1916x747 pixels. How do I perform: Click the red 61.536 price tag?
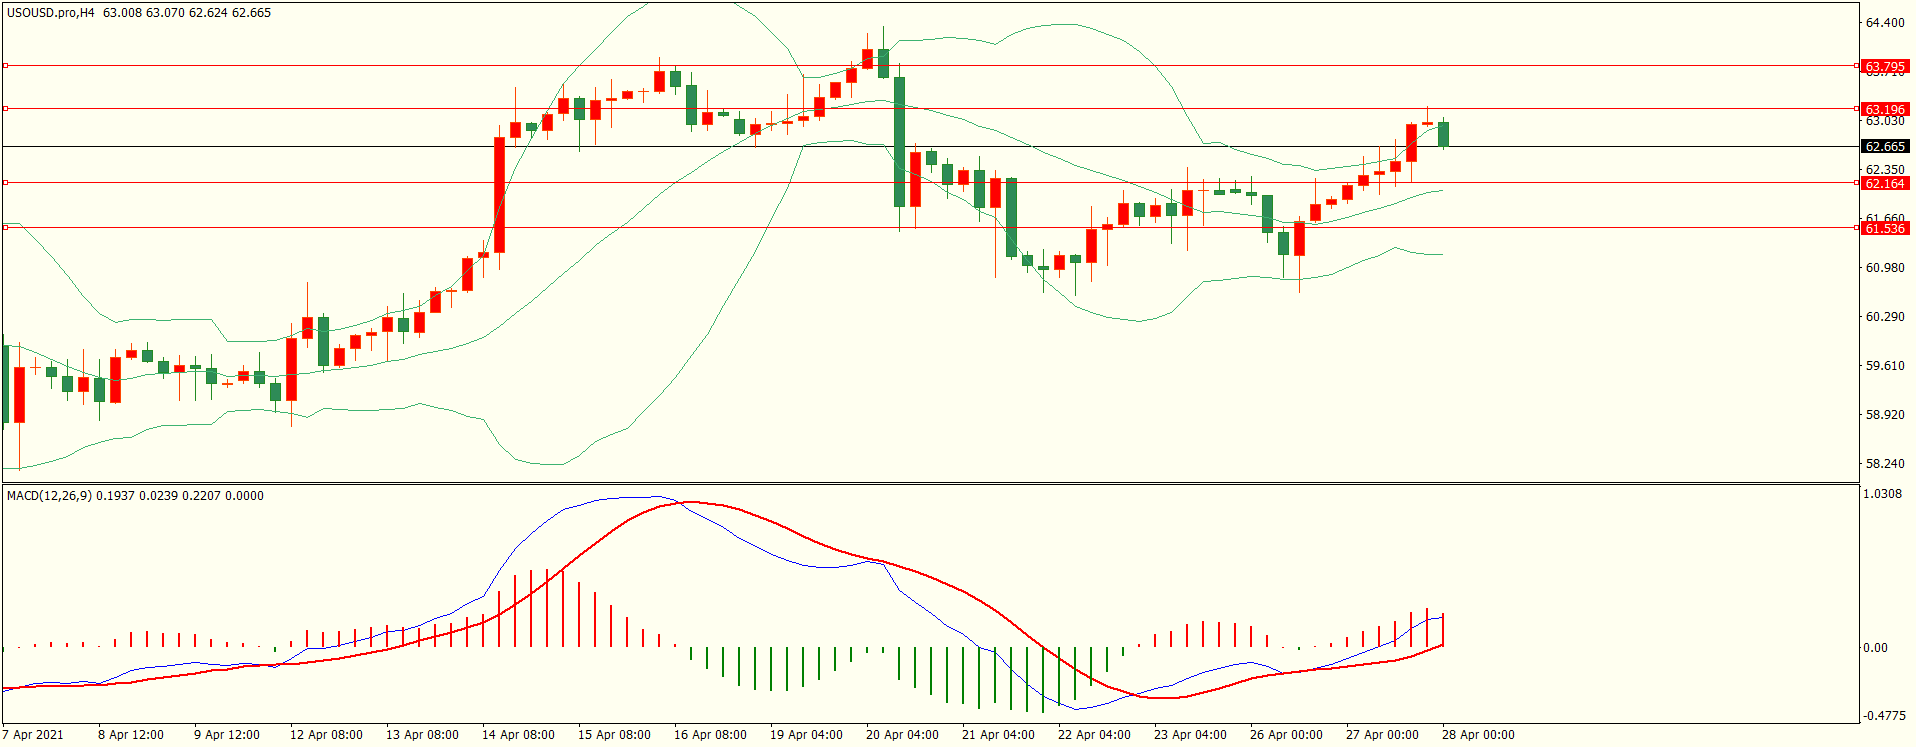click(1885, 228)
